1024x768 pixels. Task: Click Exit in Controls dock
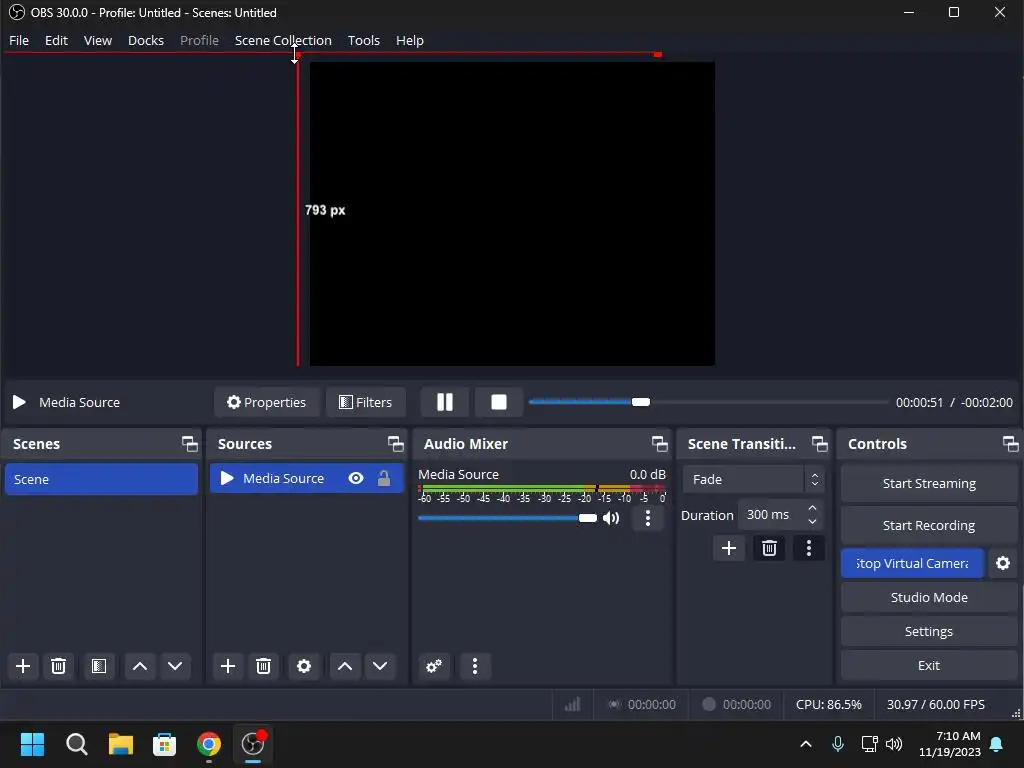tap(929, 665)
